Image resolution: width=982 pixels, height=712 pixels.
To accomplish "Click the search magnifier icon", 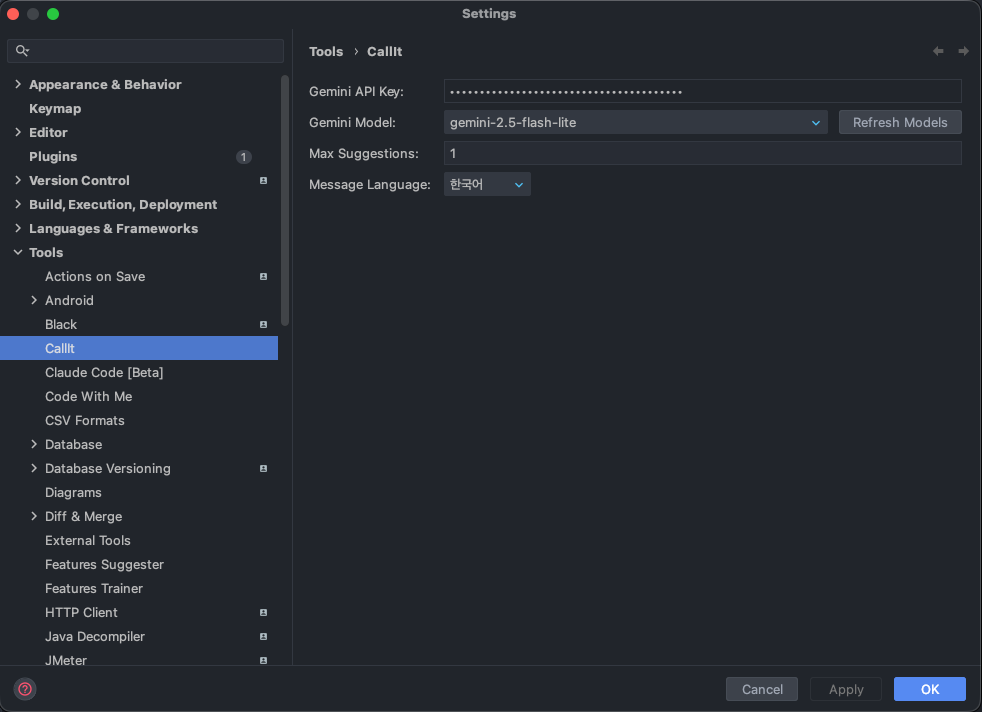I will 22,51.
